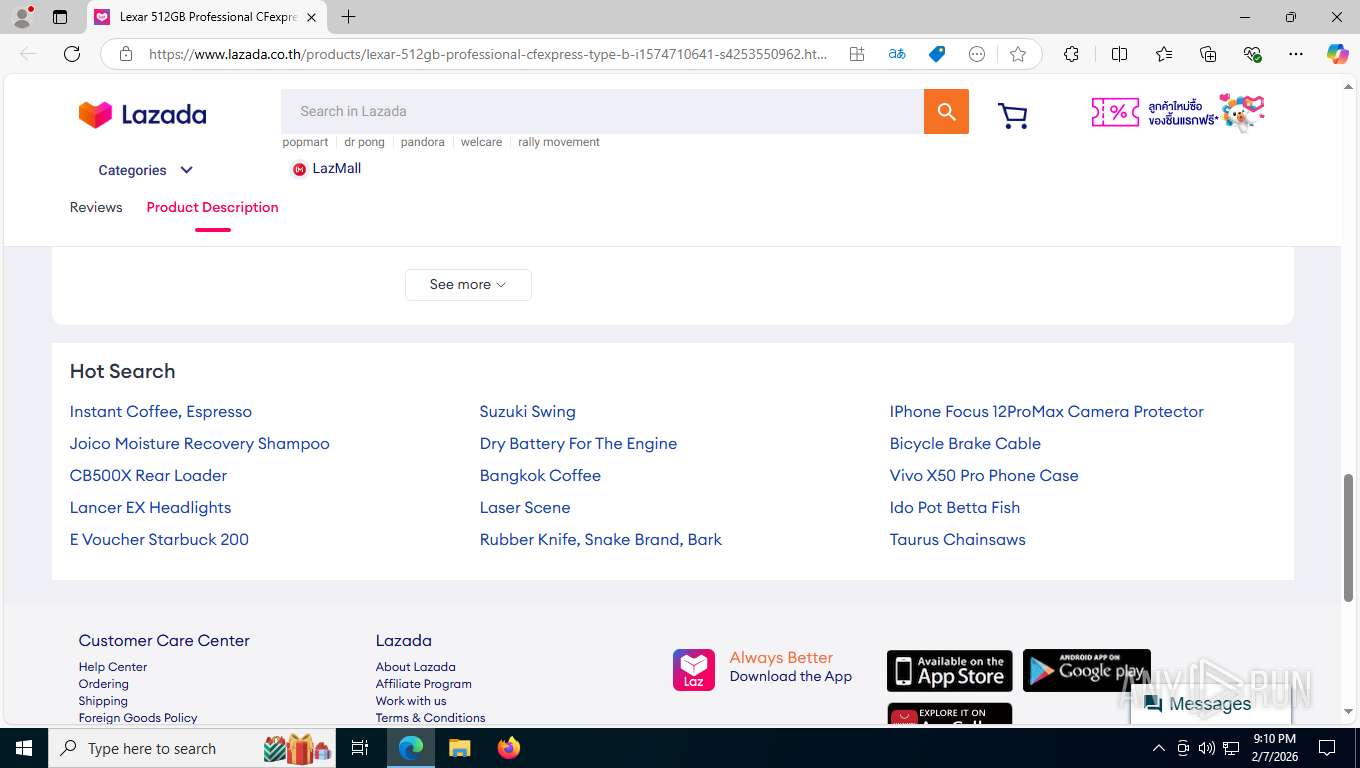Focus the Search in Lazada field
The image size is (1360, 768).
[602, 111]
